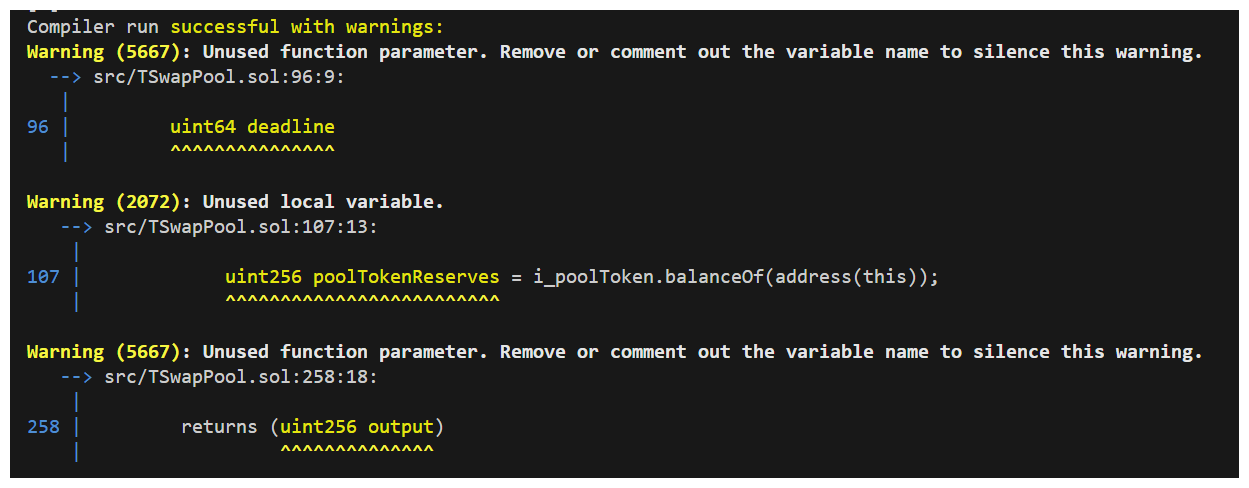Click the 'uint64 deadline' code text
This screenshot has width=1249, height=488.
(252, 127)
